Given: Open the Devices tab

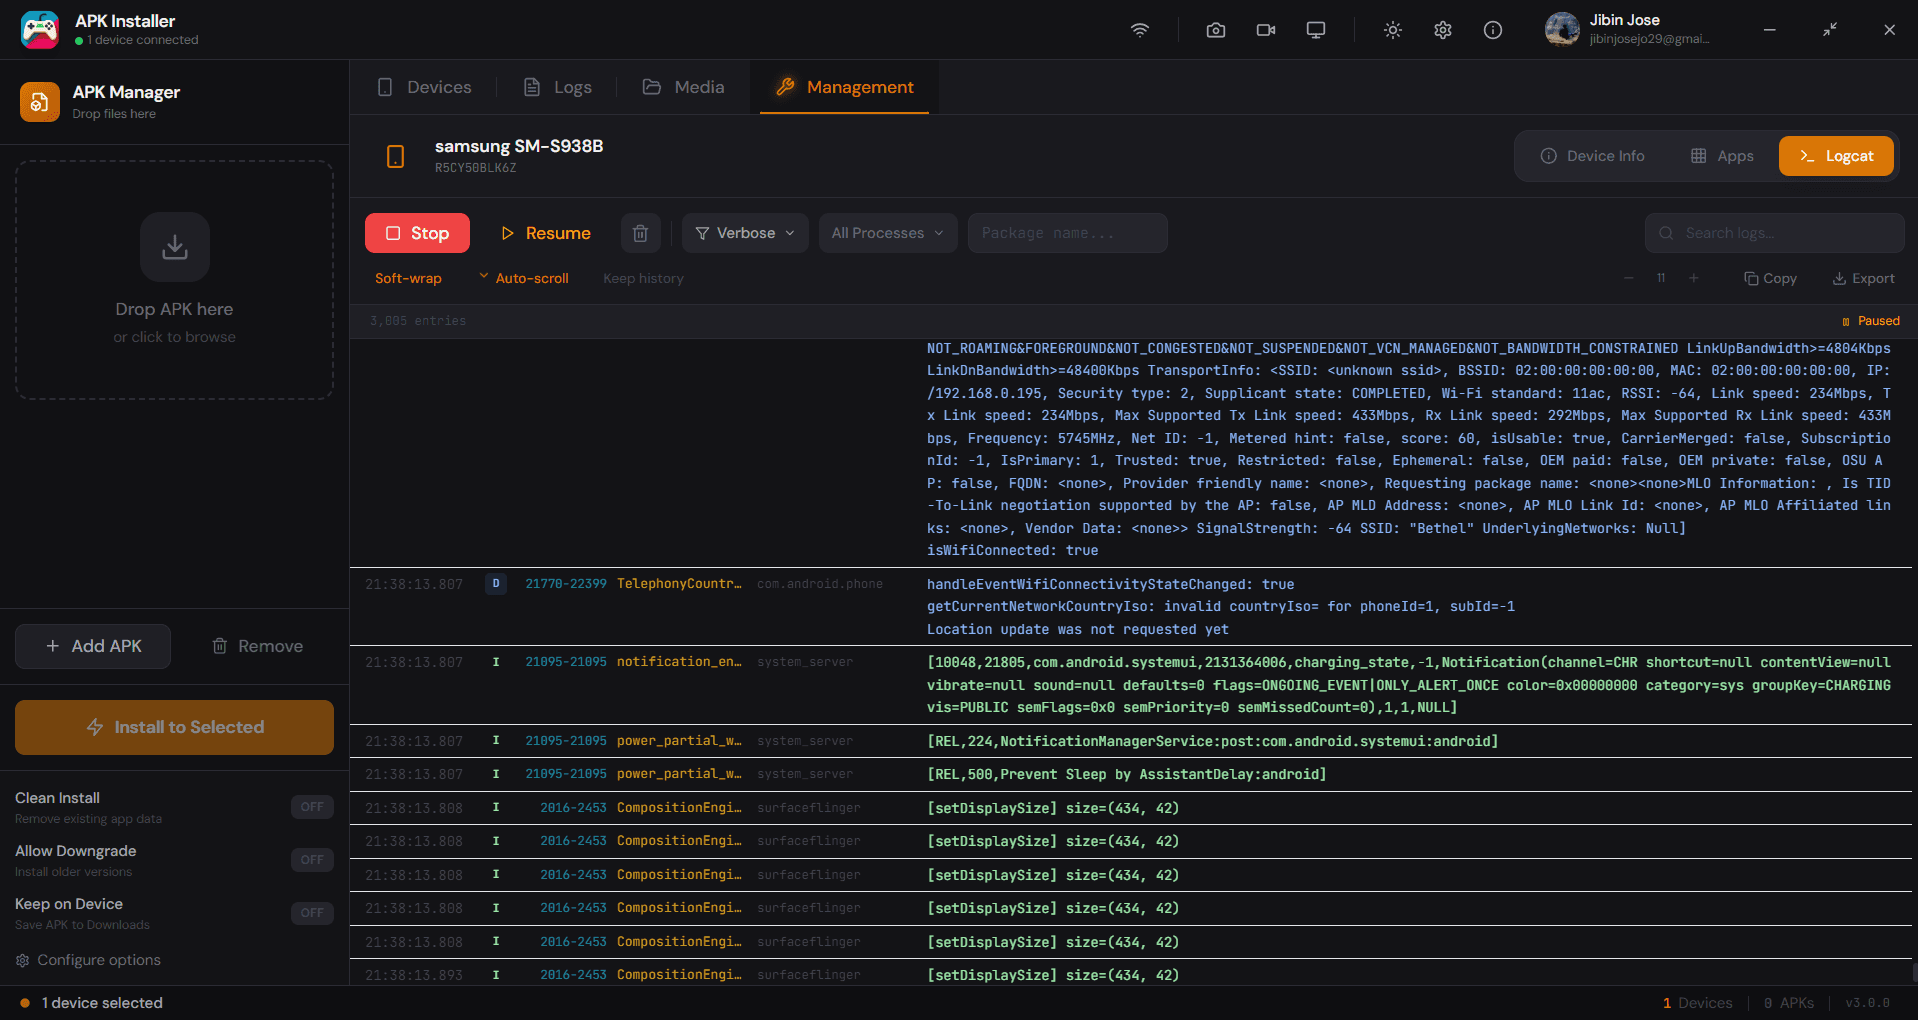Looking at the screenshot, I should (x=424, y=87).
